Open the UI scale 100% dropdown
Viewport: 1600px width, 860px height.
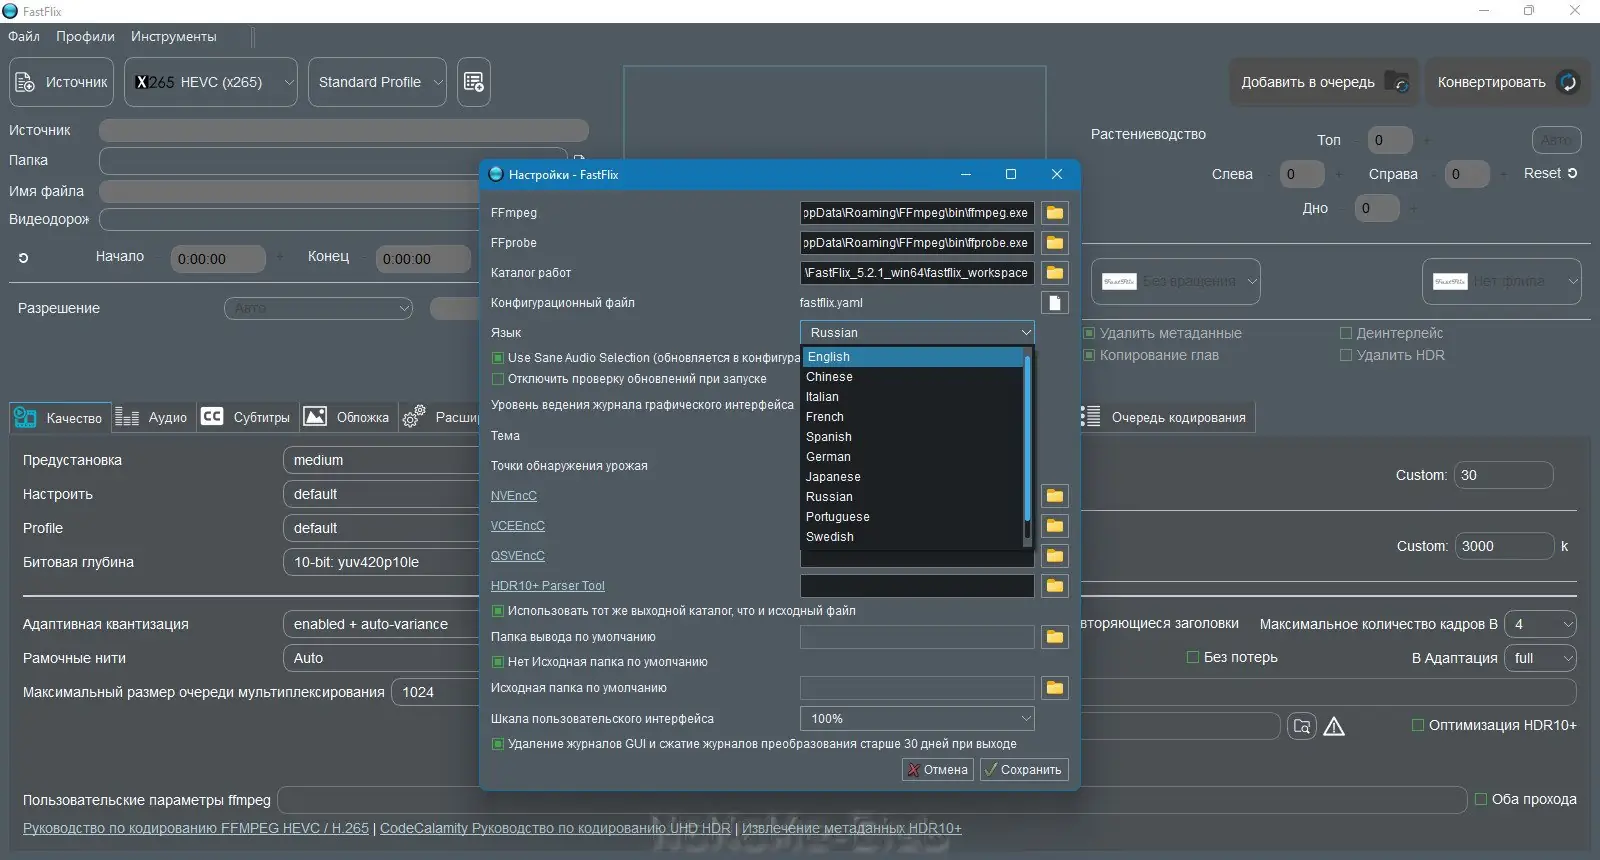pyautogui.click(x=917, y=719)
